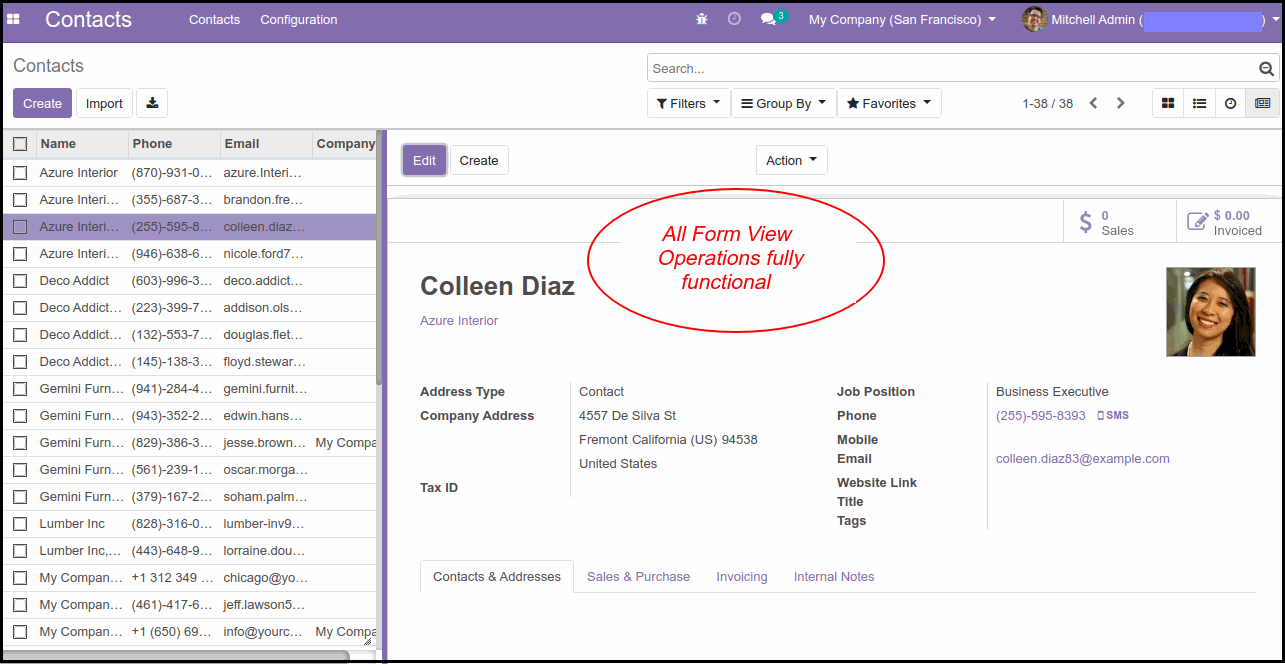The height and width of the screenshot is (664, 1285).
Task: Click the download export icon
Action: pyautogui.click(x=152, y=103)
